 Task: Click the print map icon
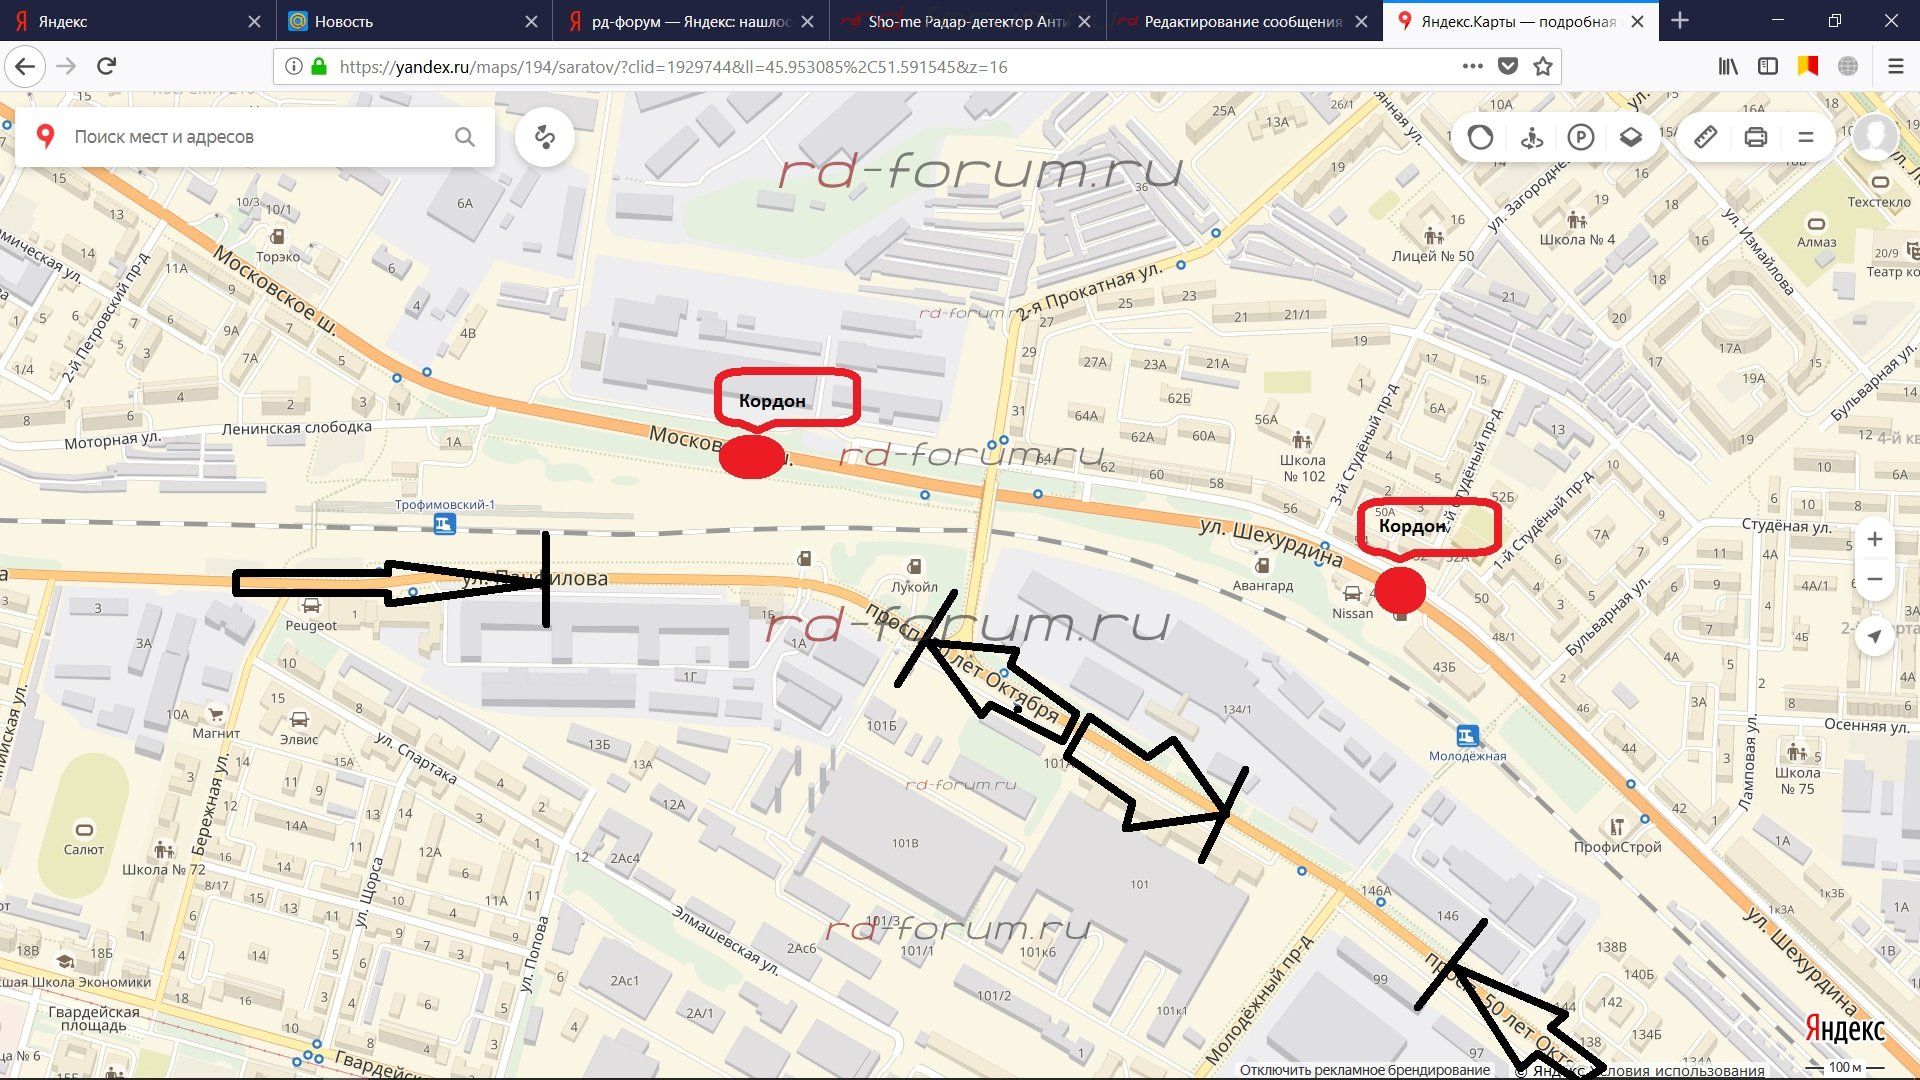pos(1756,137)
